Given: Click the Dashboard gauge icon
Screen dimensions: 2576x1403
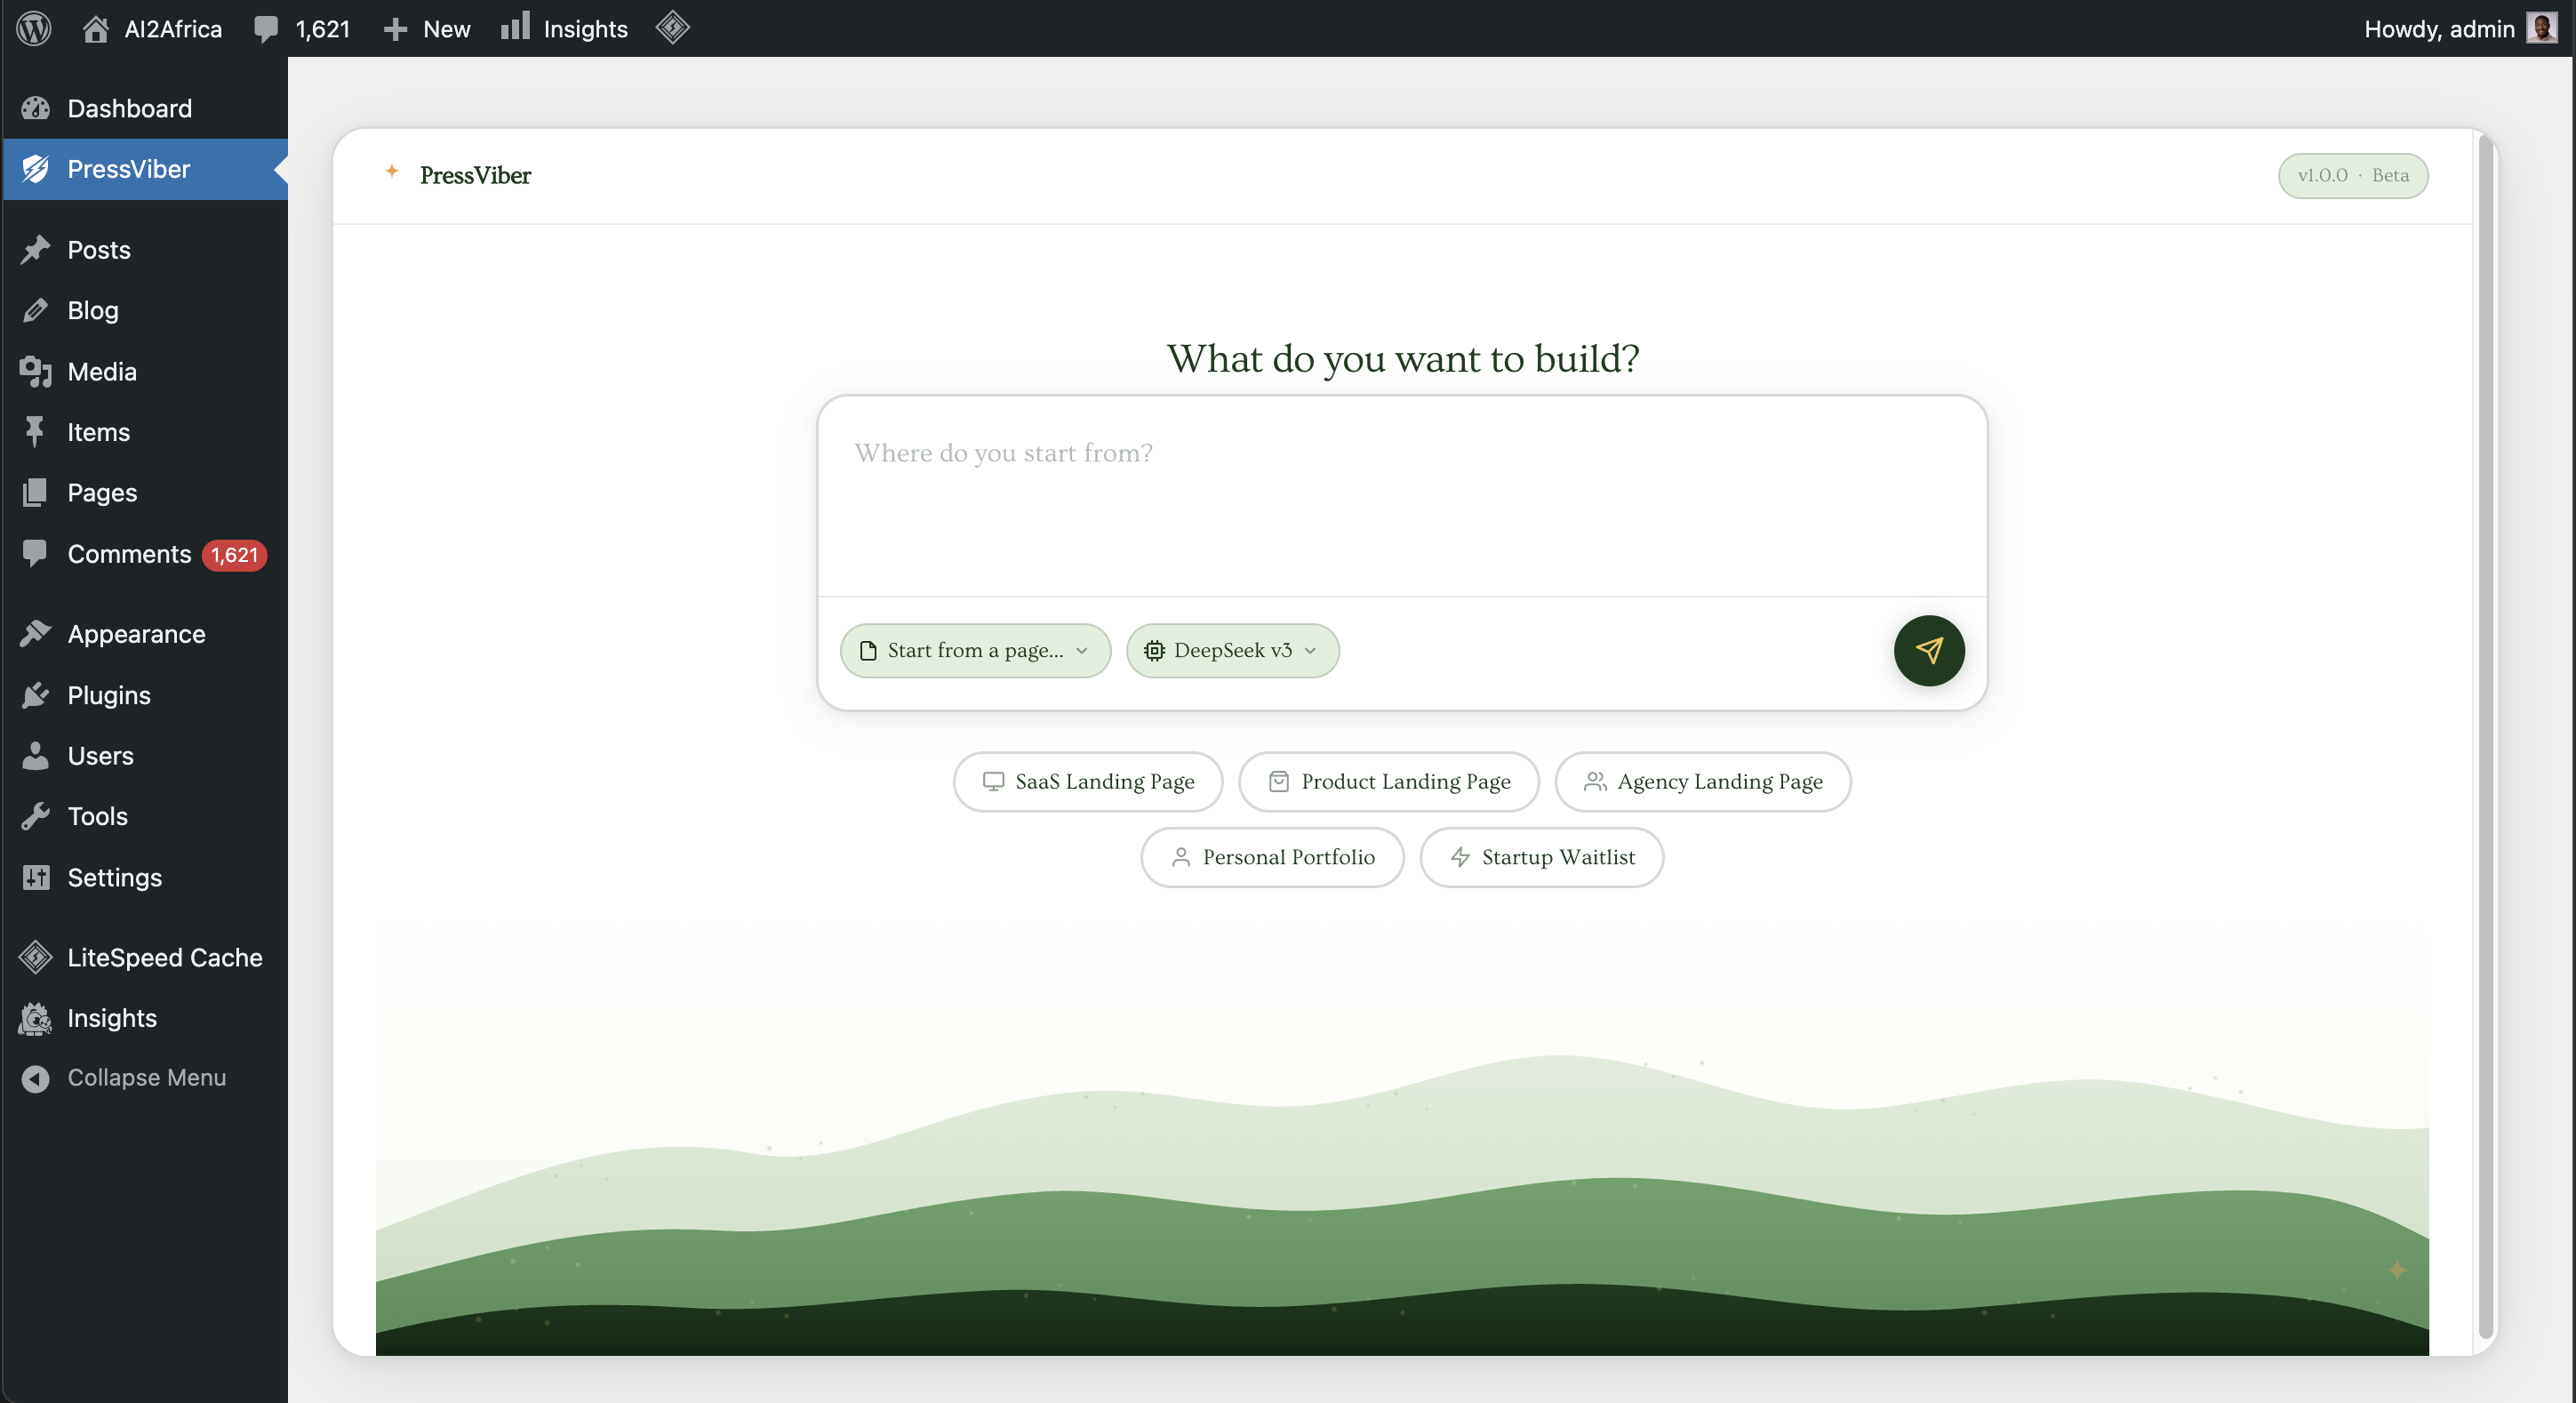Looking at the screenshot, I should 35,108.
